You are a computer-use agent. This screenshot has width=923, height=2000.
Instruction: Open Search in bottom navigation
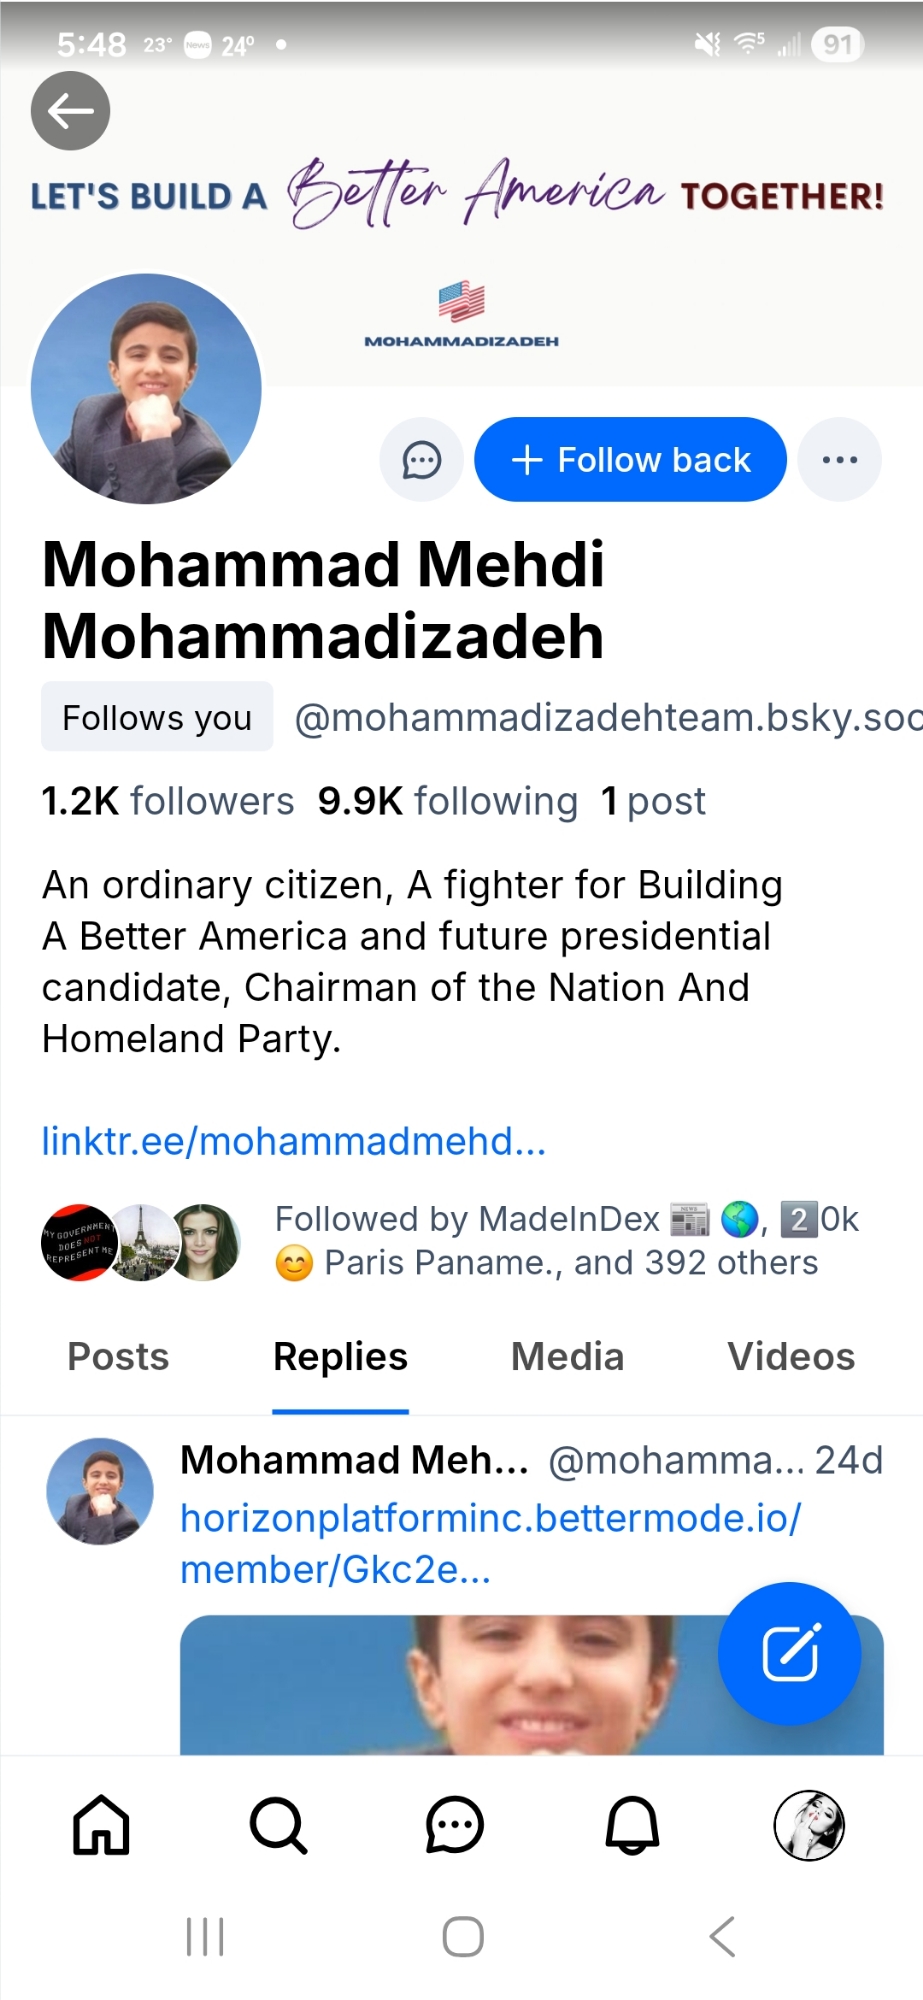278,1825
